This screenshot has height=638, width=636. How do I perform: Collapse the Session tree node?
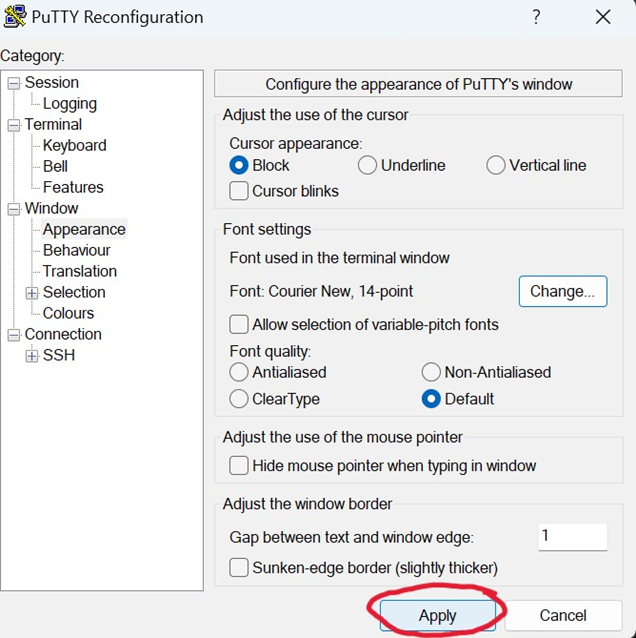[14, 83]
